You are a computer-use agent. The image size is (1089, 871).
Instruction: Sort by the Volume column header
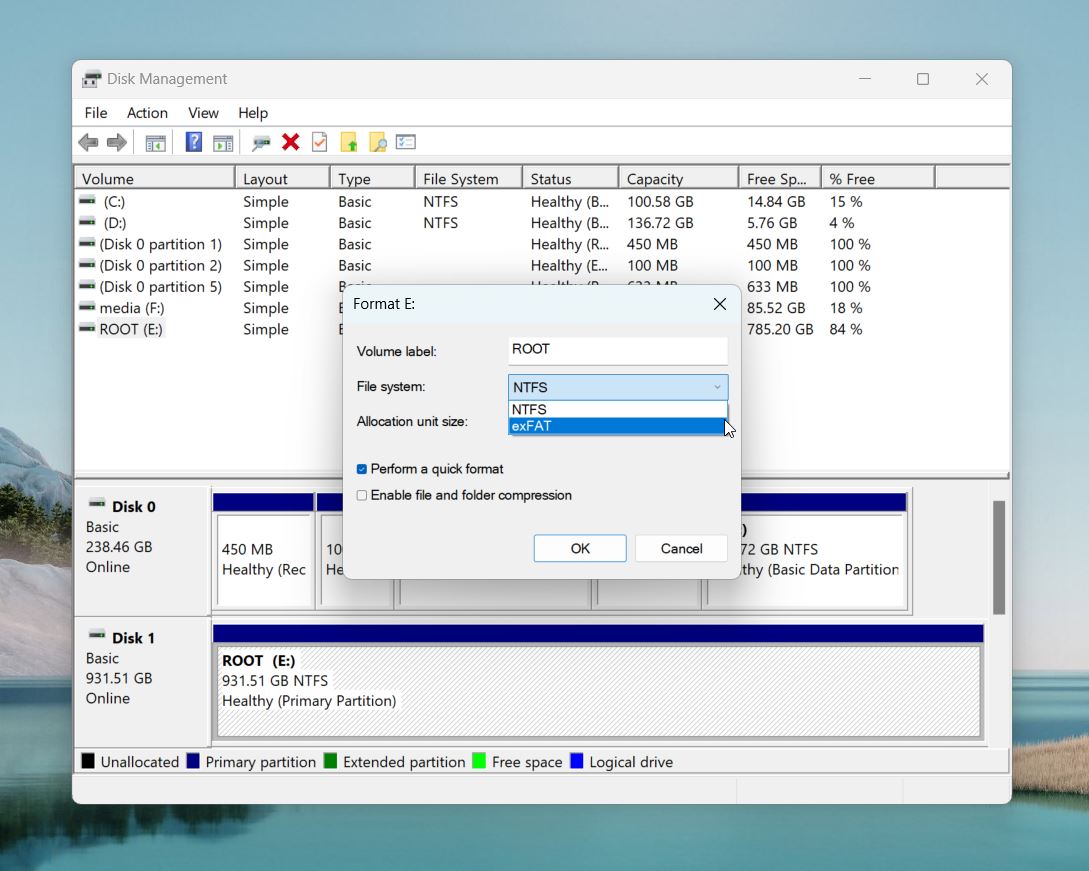[155, 179]
